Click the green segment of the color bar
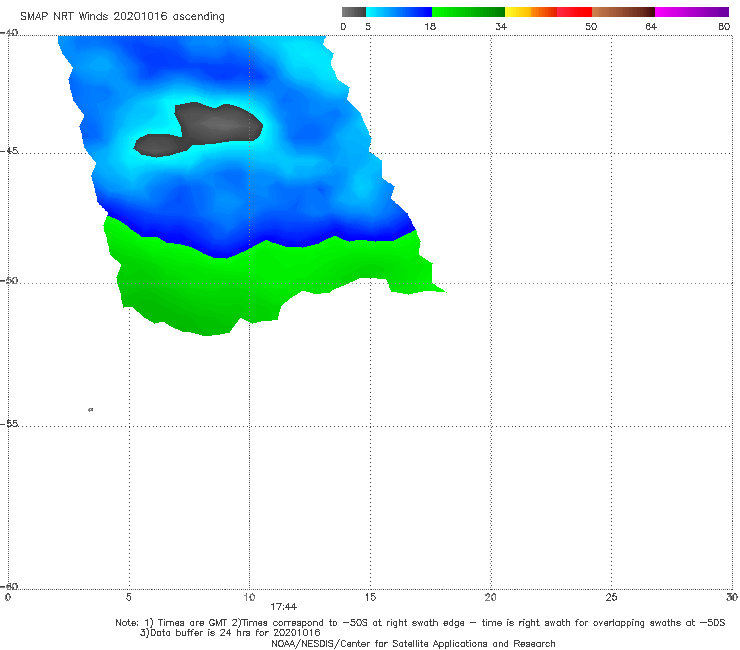Viewport: 740px width, 650px height. [468, 12]
